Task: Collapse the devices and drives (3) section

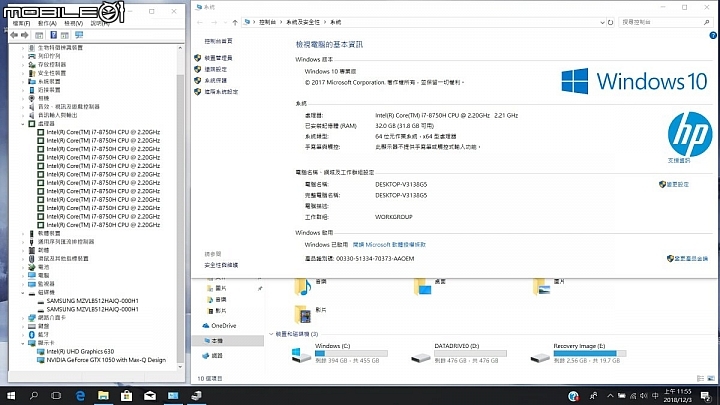Action: tap(271, 334)
